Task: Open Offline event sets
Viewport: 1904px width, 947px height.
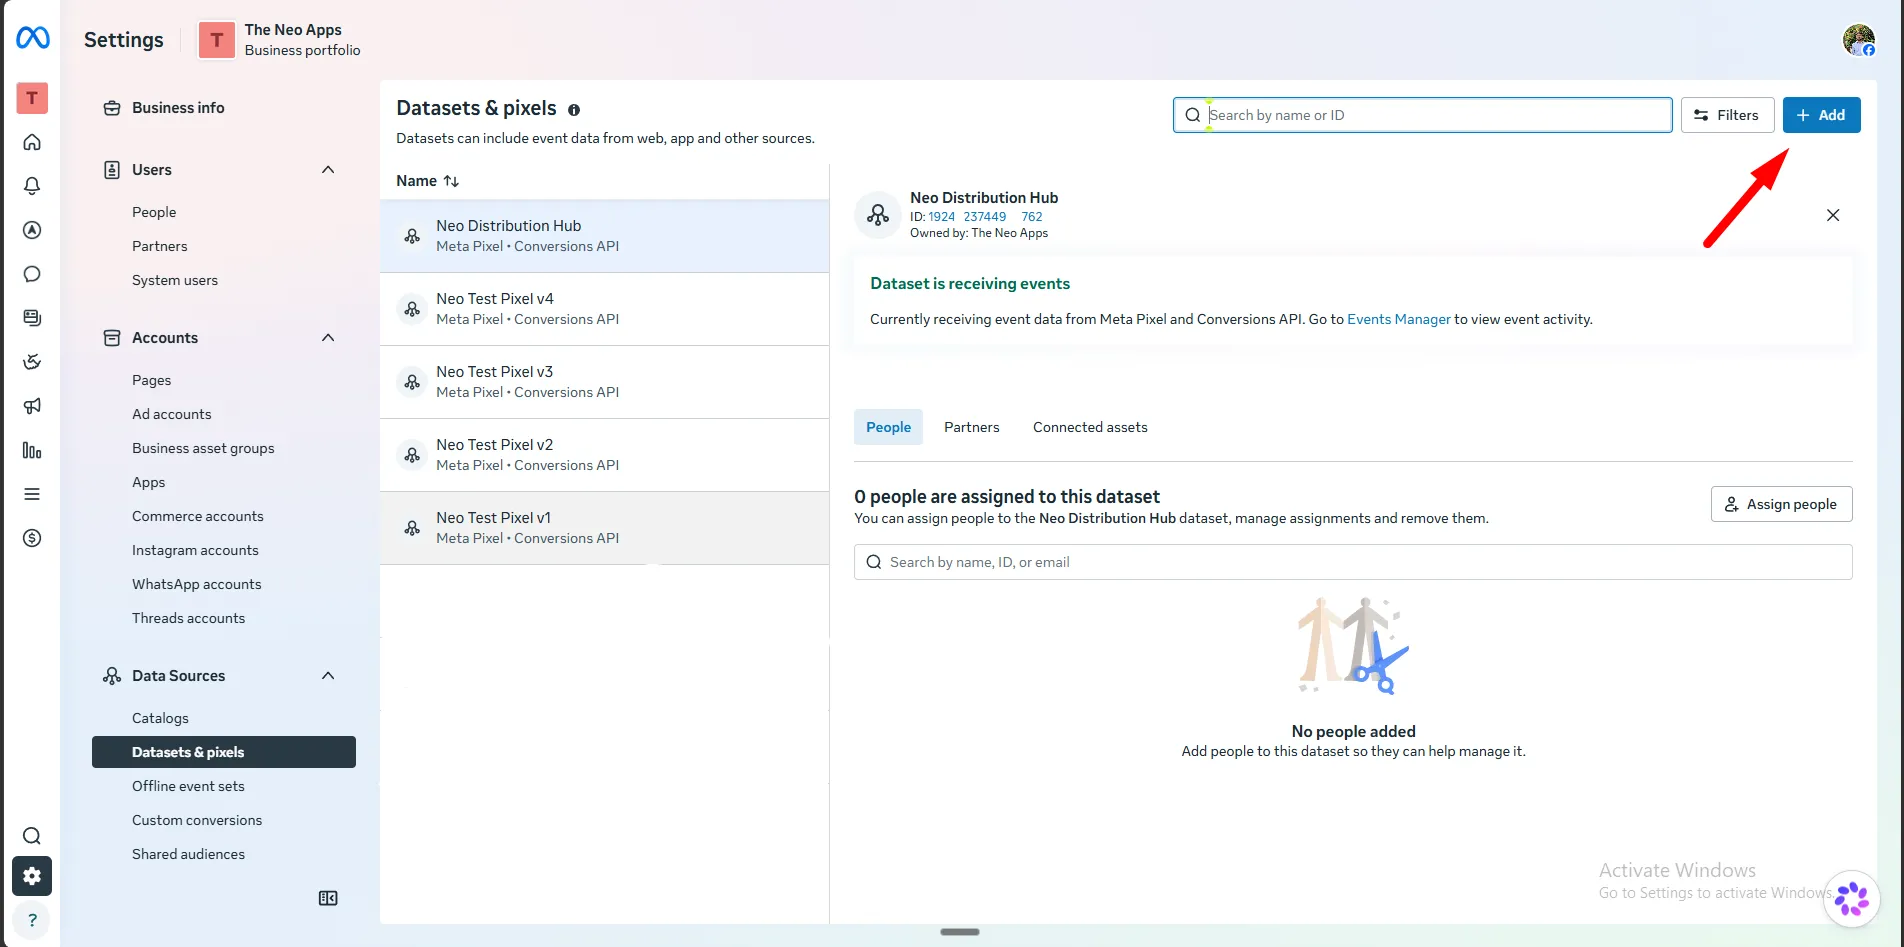Action: tap(188, 786)
